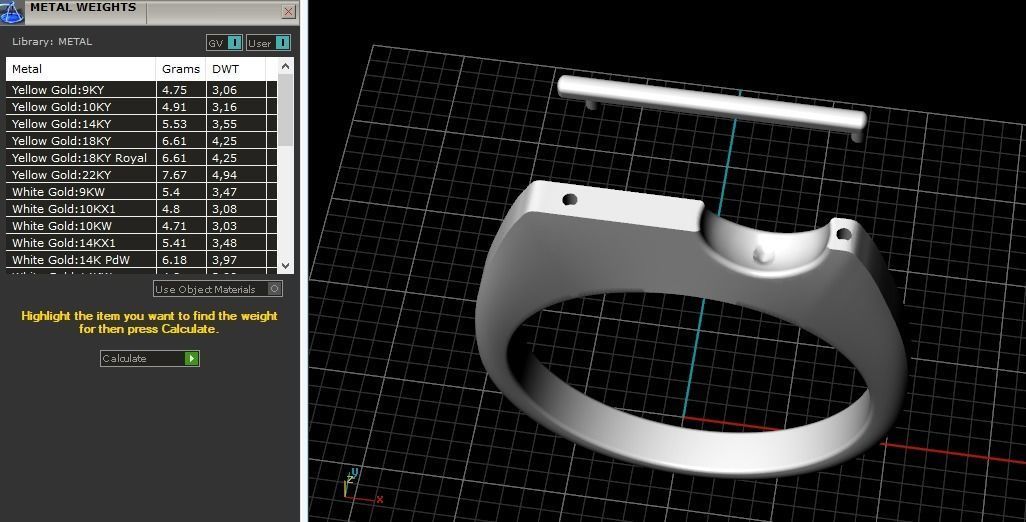Toggle the GV library switch
This screenshot has width=1026, height=522.
coord(224,43)
